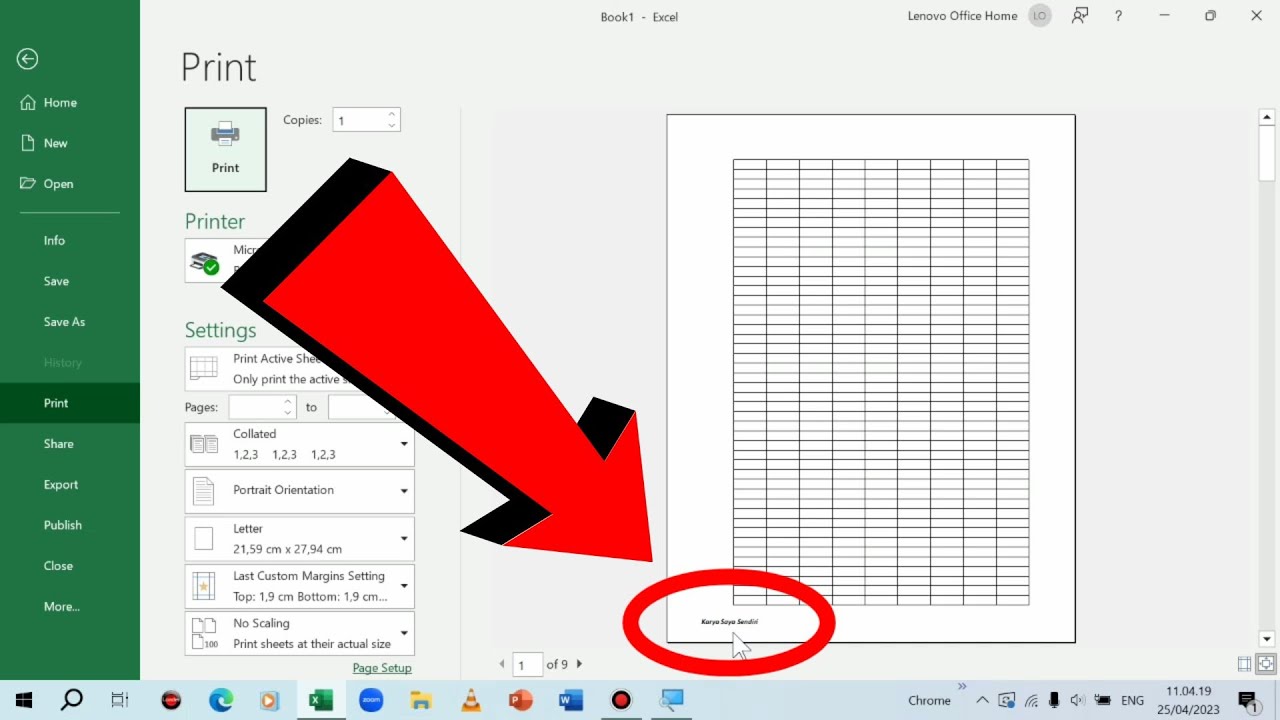Open File Explorer from taskbar
This screenshot has height=720, width=1280.
click(421, 700)
